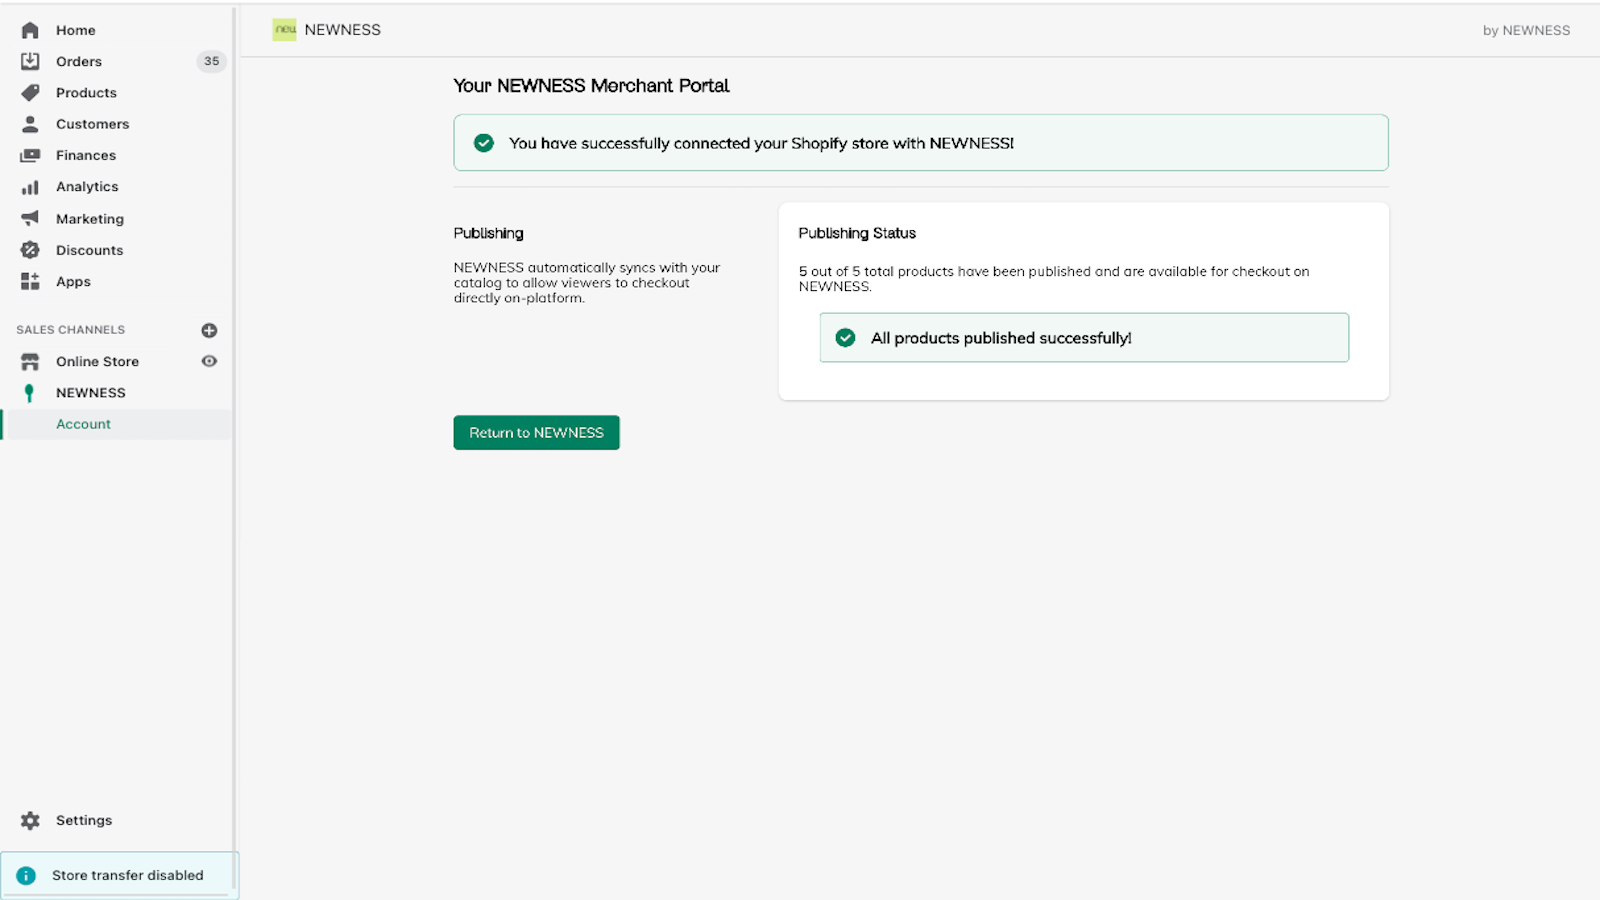The image size is (1600, 900).
Task: Click the info icon beside Store transfer disabled
Action: click(26, 875)
